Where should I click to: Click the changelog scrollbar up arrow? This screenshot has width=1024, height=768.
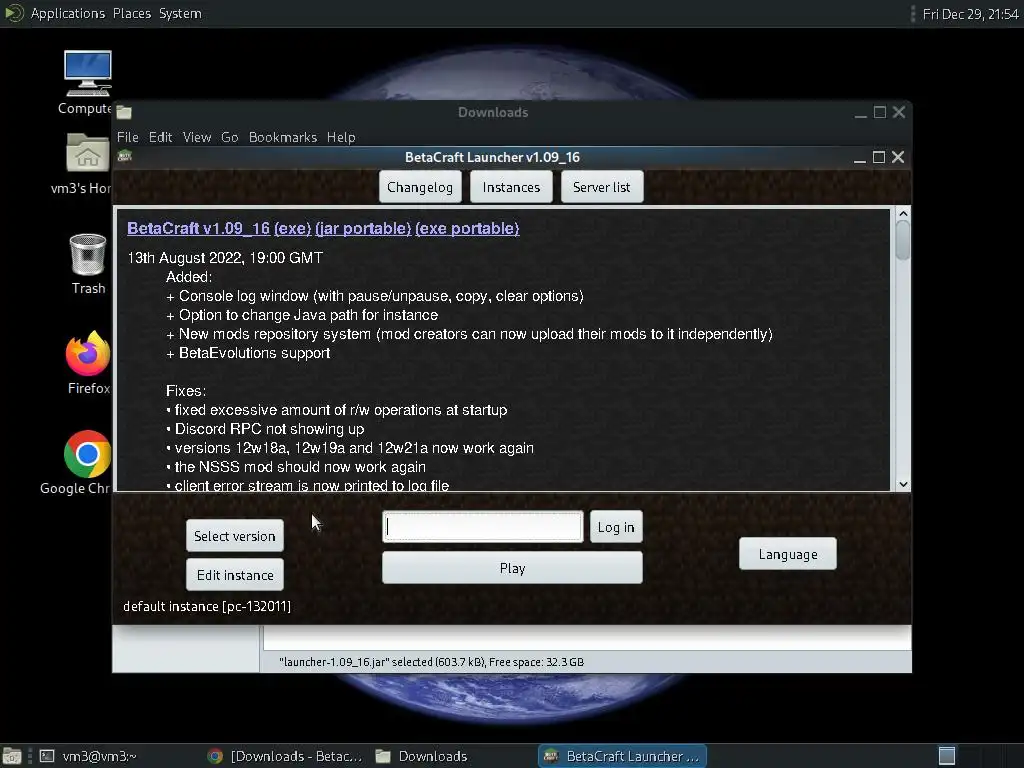click(903, 214)
